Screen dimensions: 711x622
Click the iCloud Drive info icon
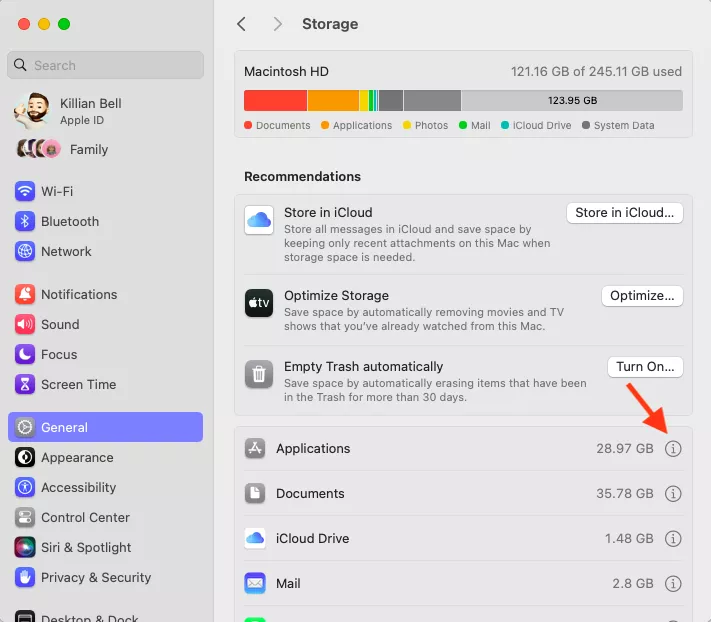[673, 539]
